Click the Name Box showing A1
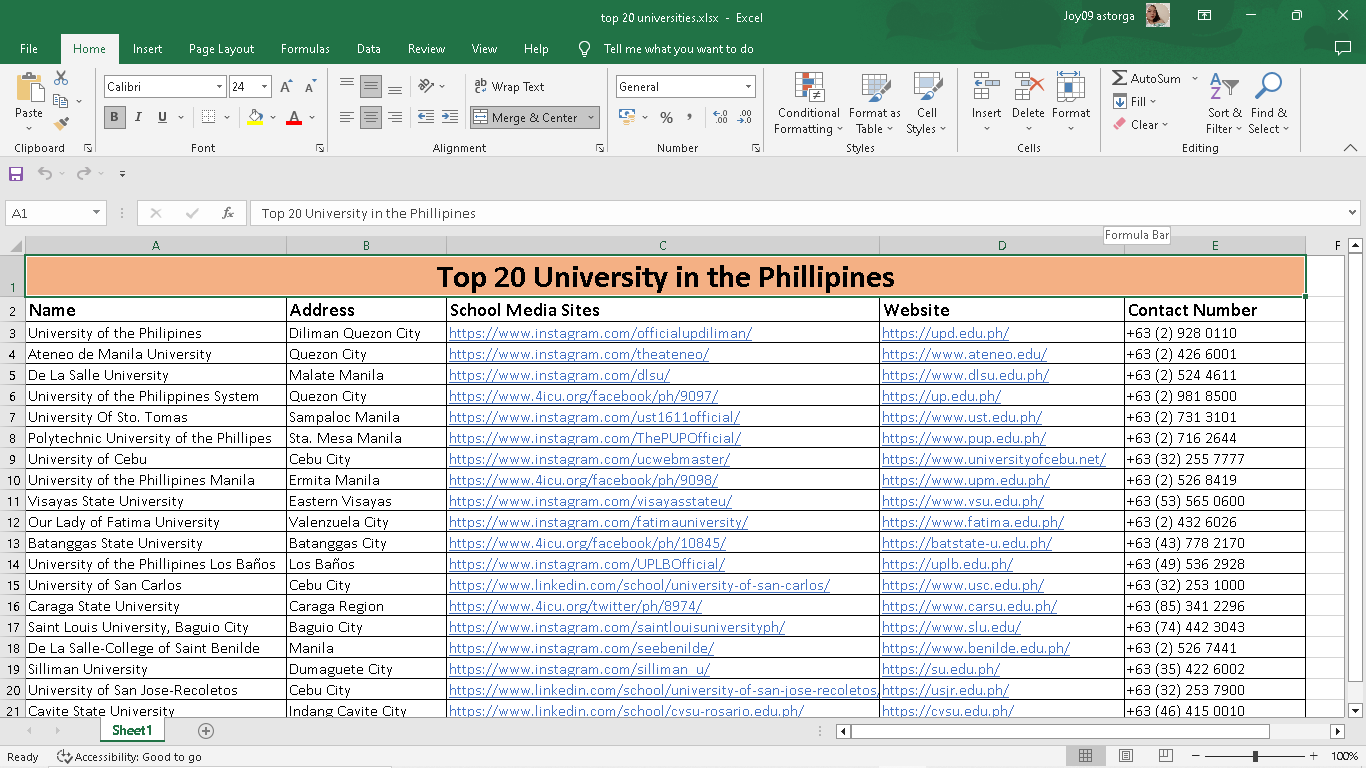 tap(48, 213)
